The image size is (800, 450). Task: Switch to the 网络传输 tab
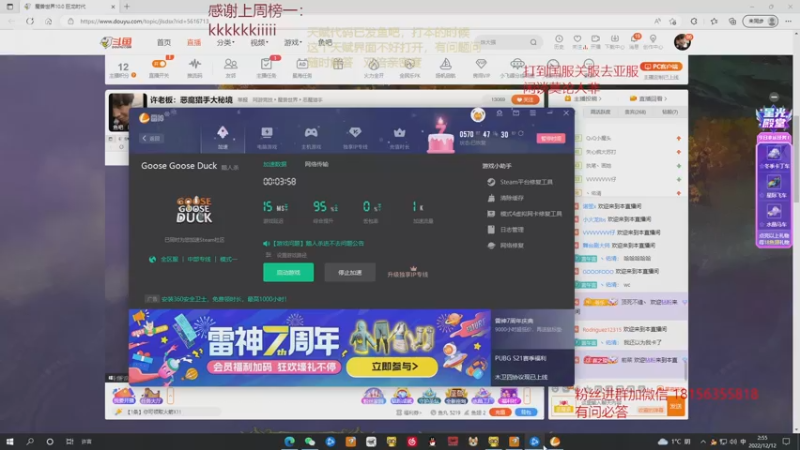click(316, 164)
